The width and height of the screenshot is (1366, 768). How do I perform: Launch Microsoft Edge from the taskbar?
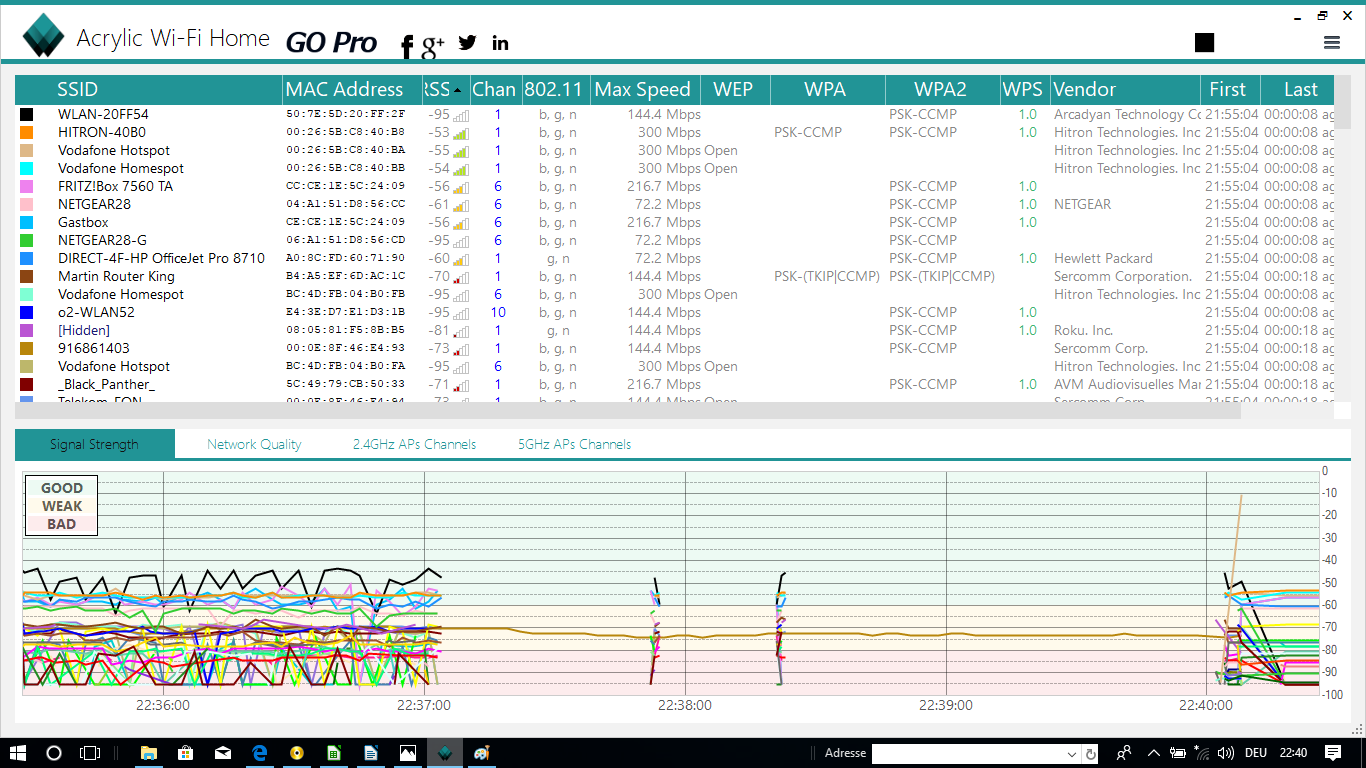point(259,753)
